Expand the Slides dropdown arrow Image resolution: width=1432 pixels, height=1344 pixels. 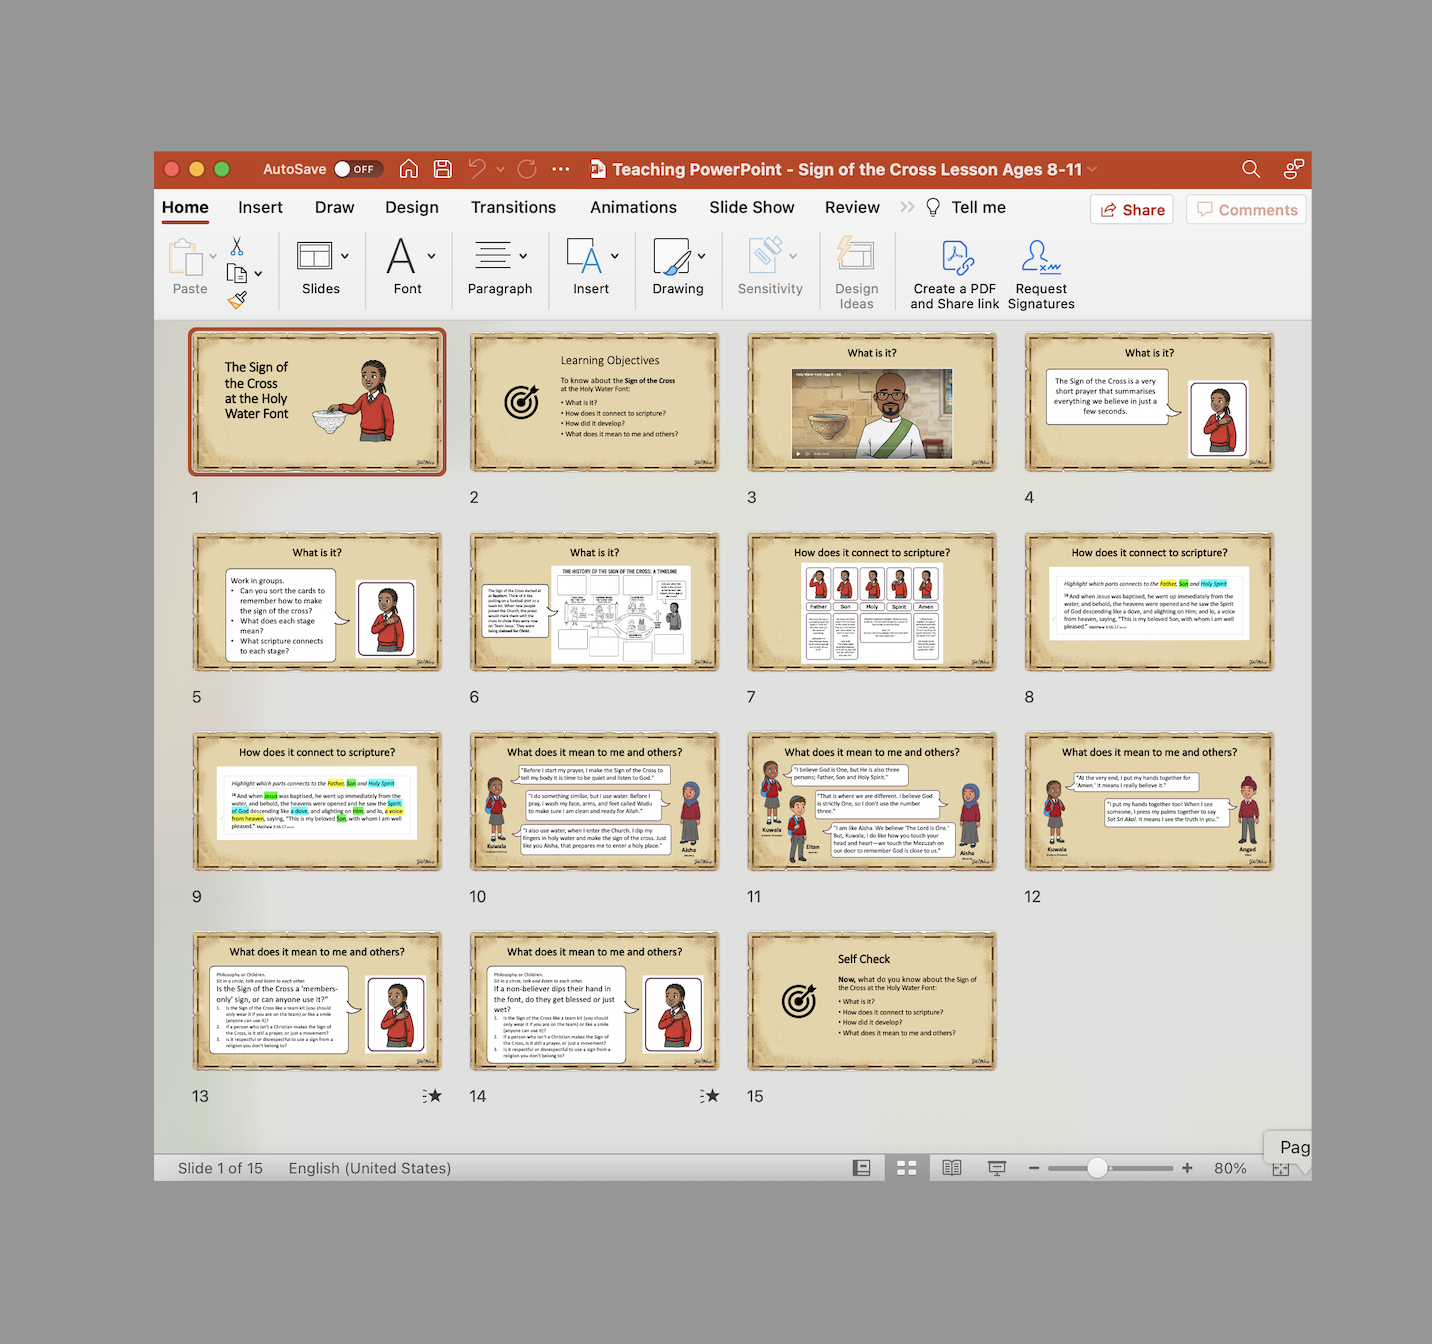tap(345, 256)
